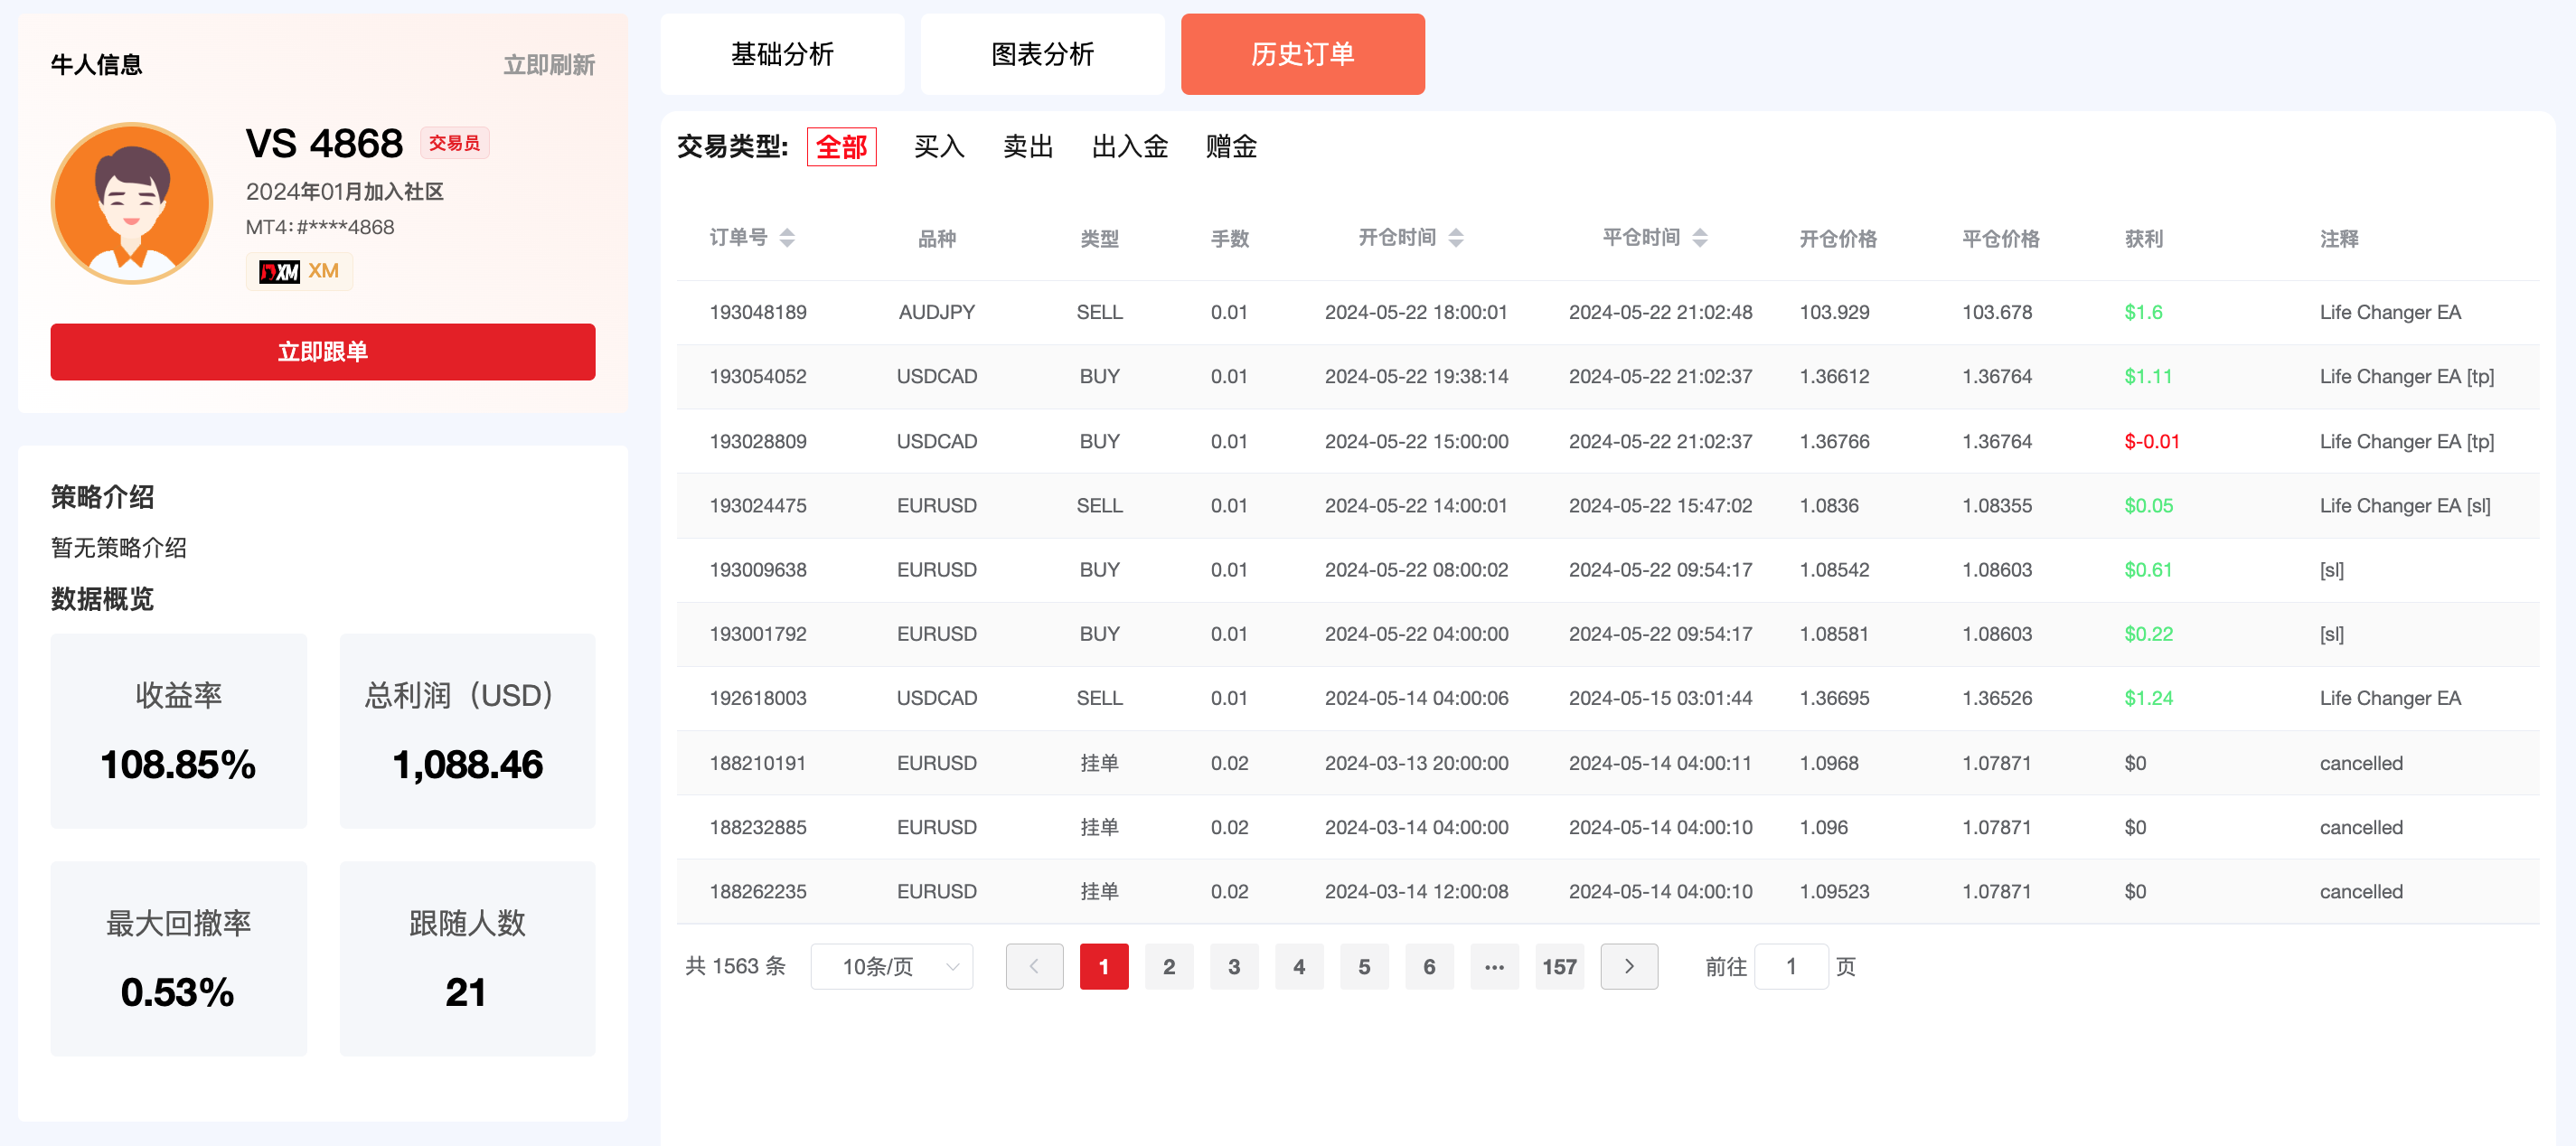This screenshot has height=1146, width=2576.
Task: Sort by 开仓时间 using its sort arrows
Action: [x=1456, y=238]
